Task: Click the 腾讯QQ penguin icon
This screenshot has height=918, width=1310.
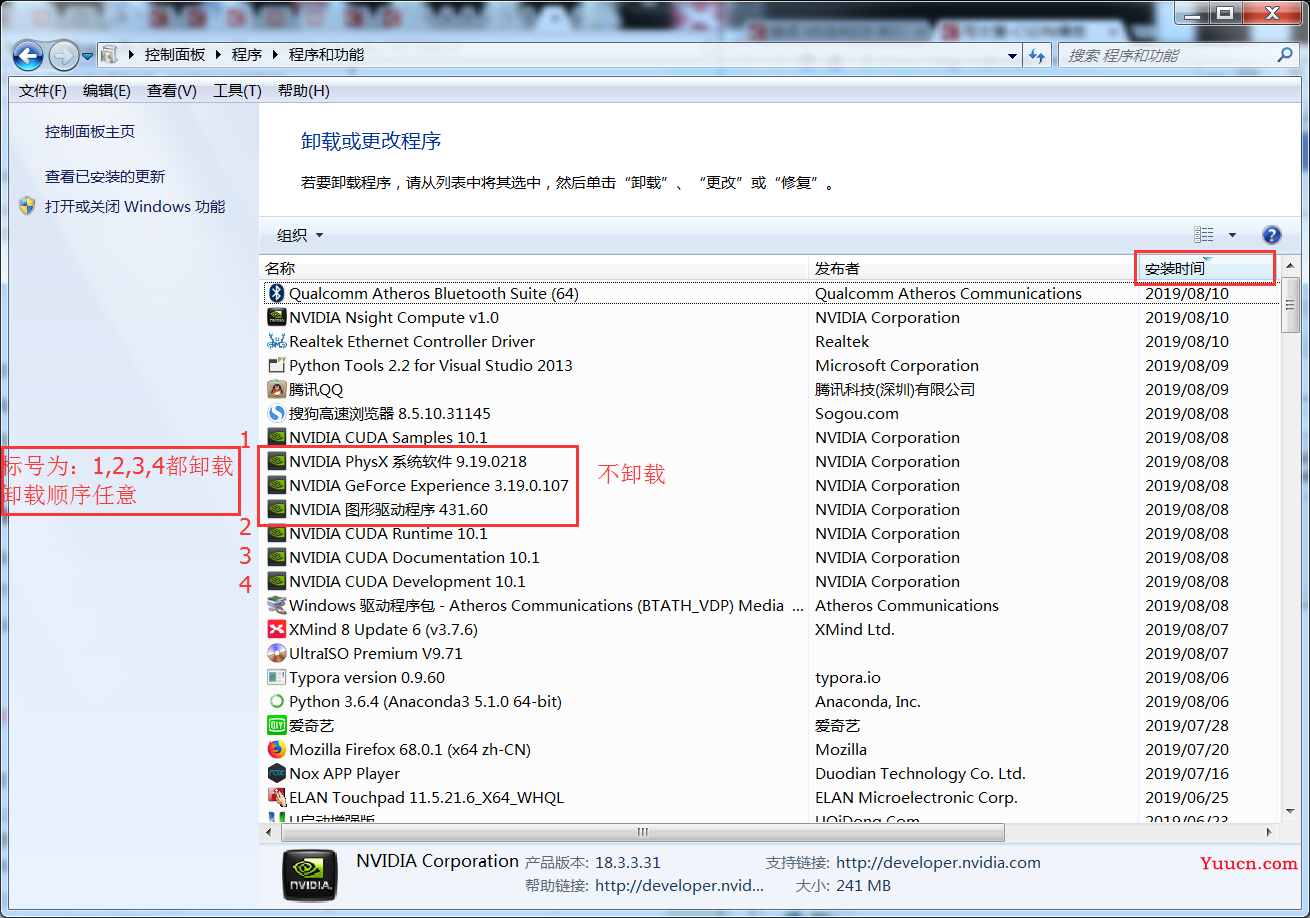Action: (x=277, y=390)
